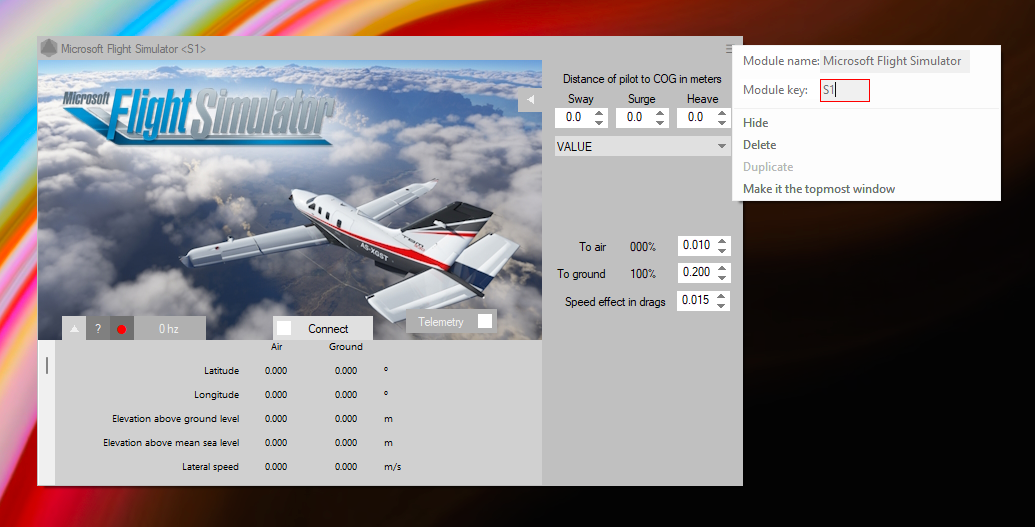Screen dimensions: 1035x527
Task: Click the Module name text field
Action: 894,61
